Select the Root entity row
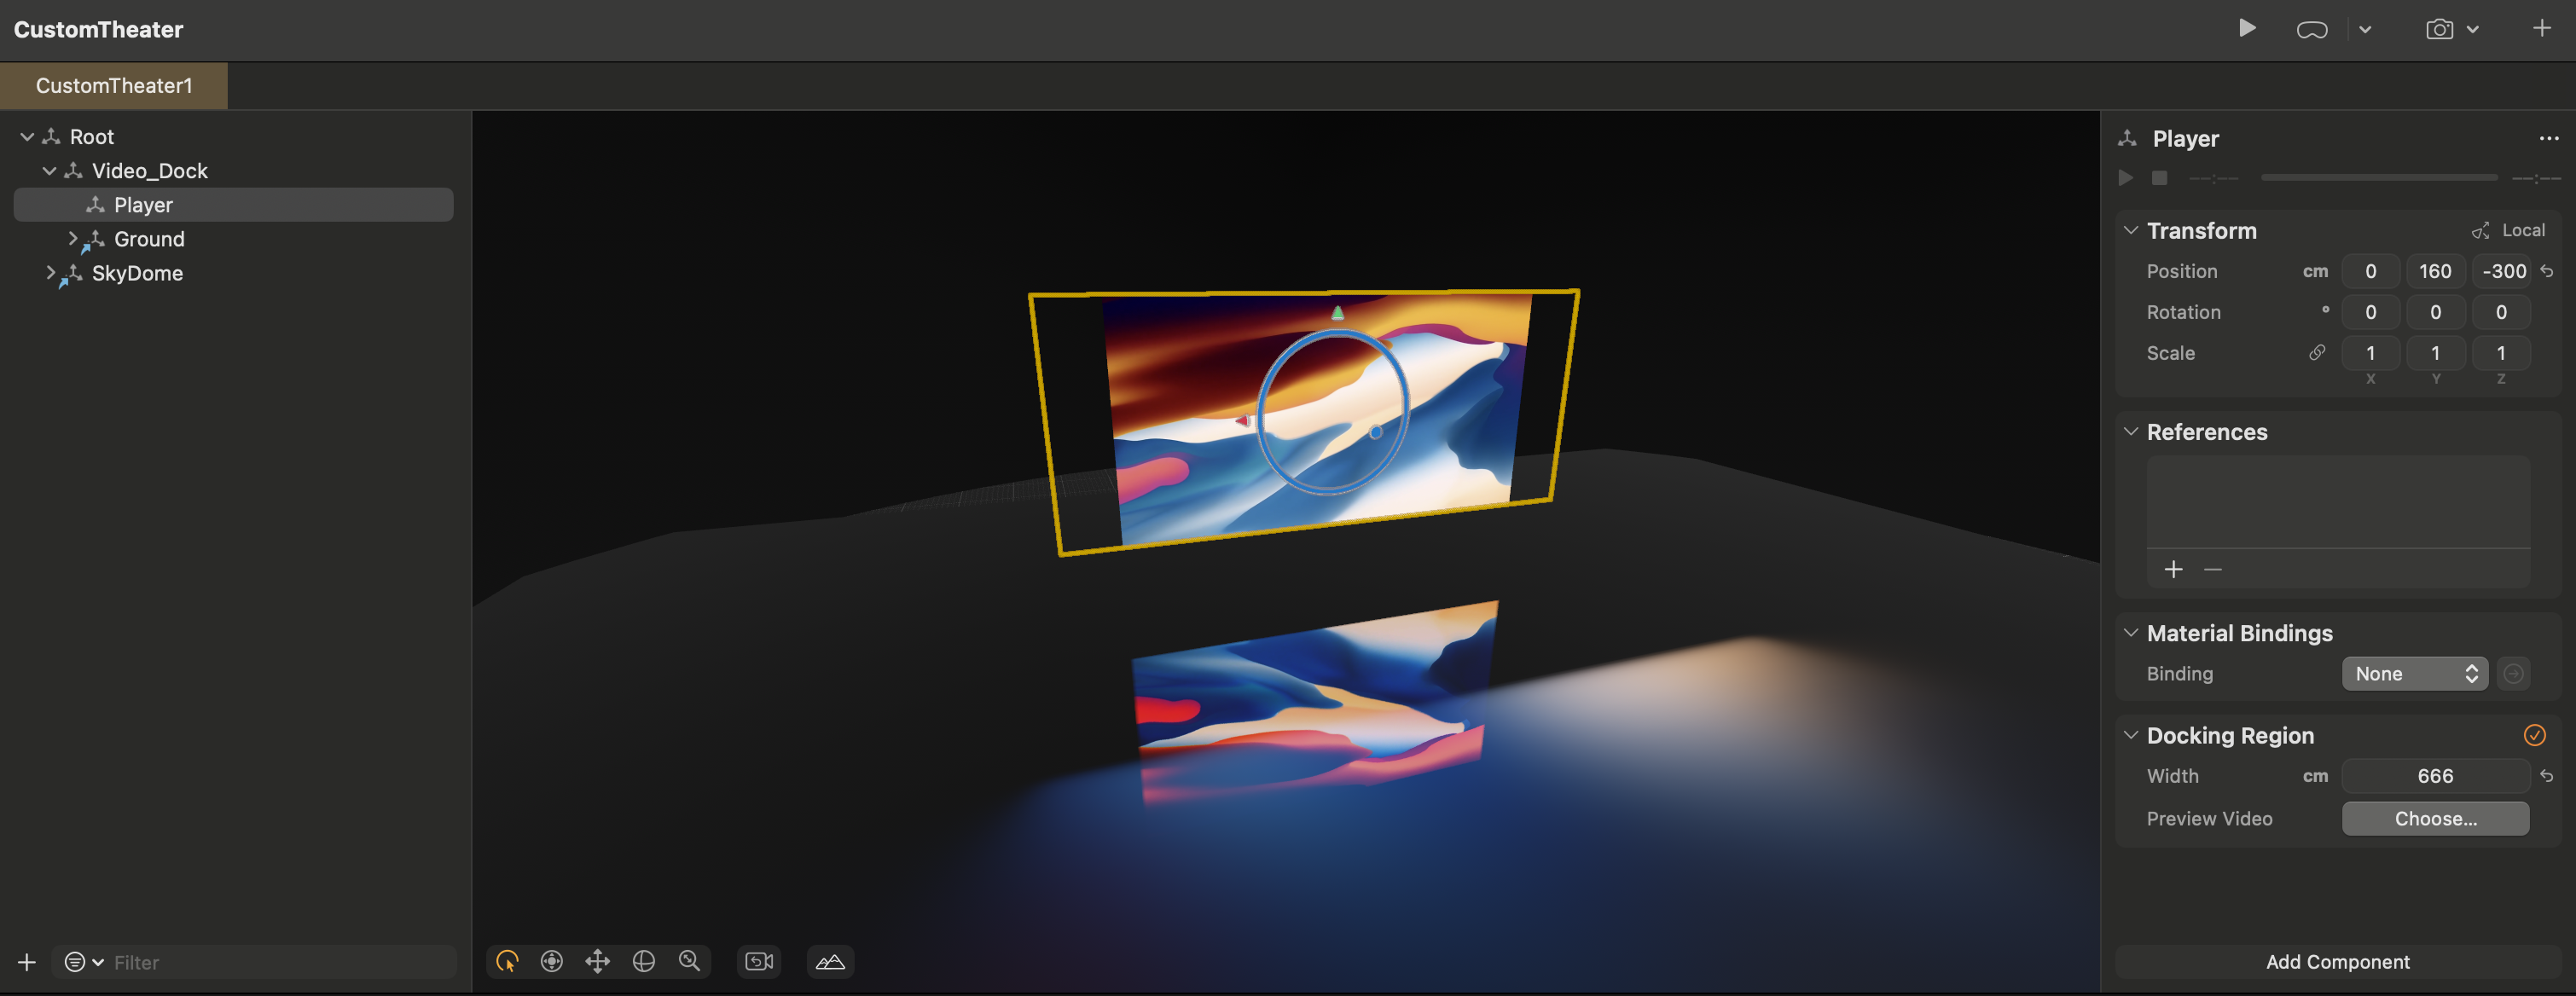The image size is (2576, 996). (x=234, y=136)
